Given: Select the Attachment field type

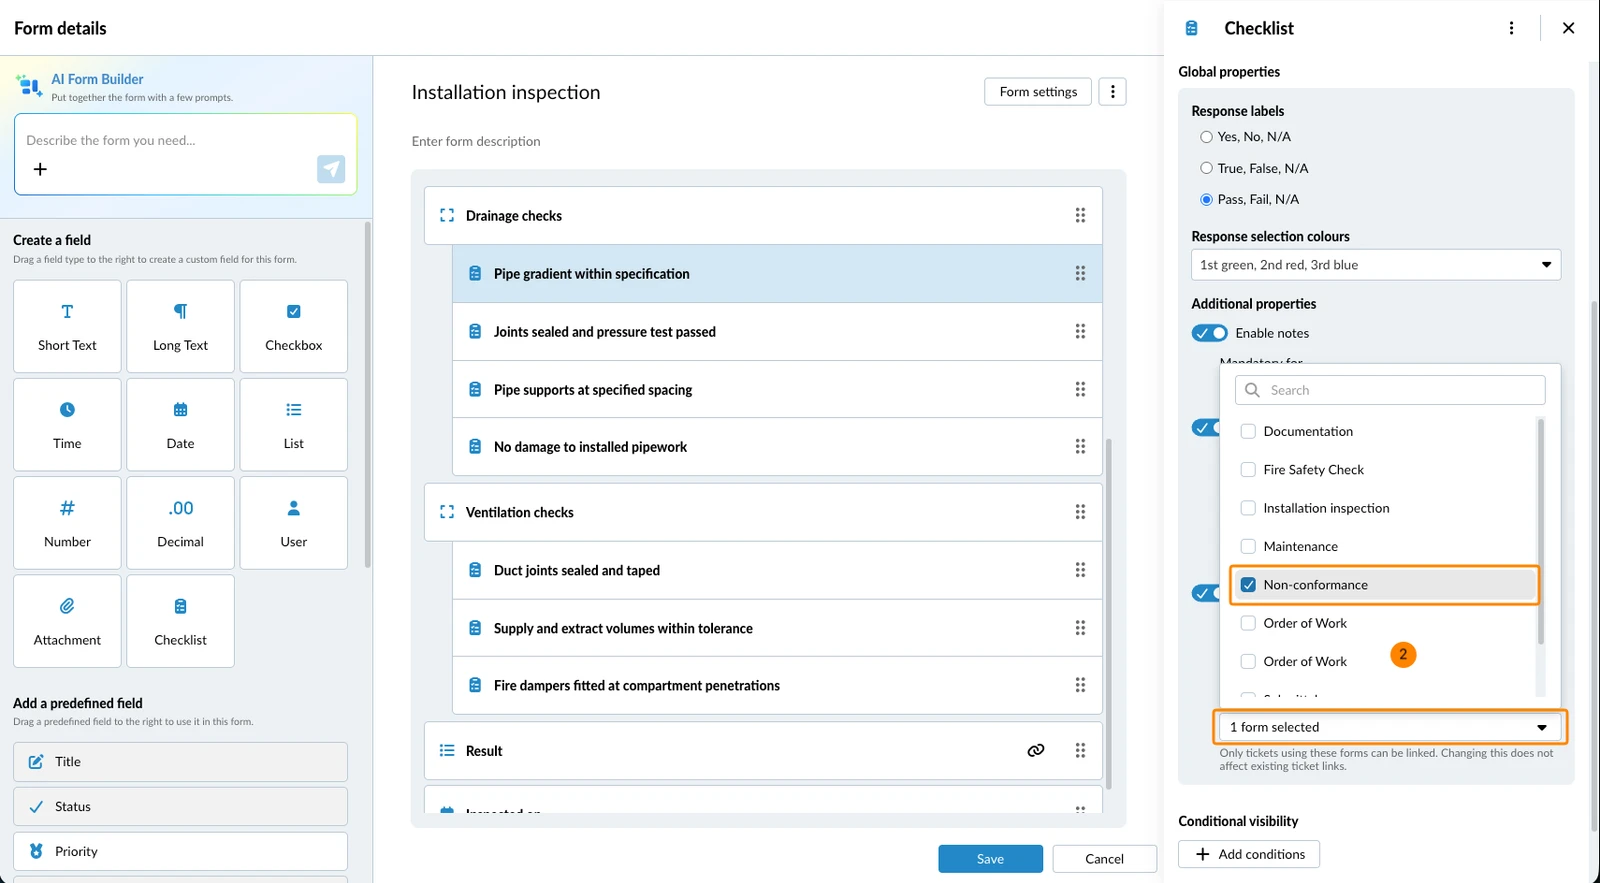Looking at the screenshot, I should click(x=67, y=620).
